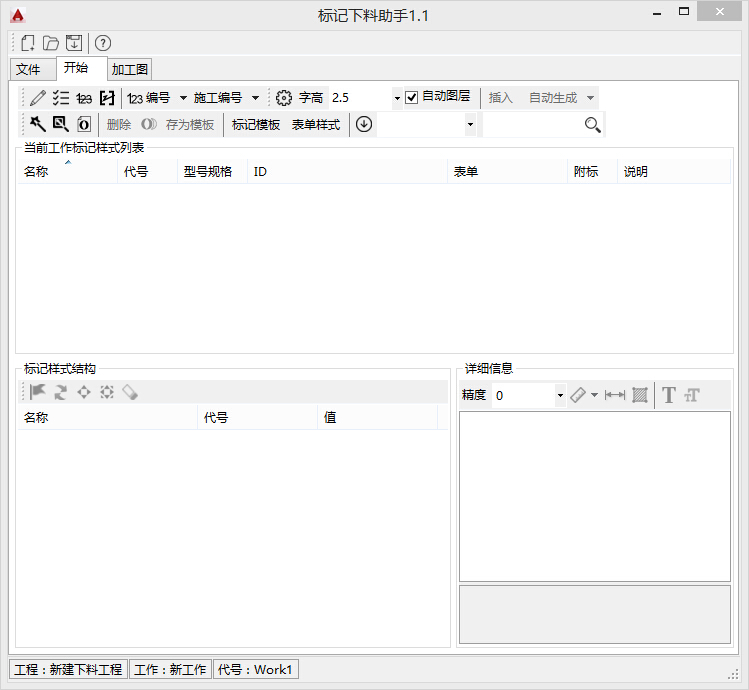Click the zoom window icon
Image resolution: width=749 pixels, height=690 pixels.
tap(61, 124)
